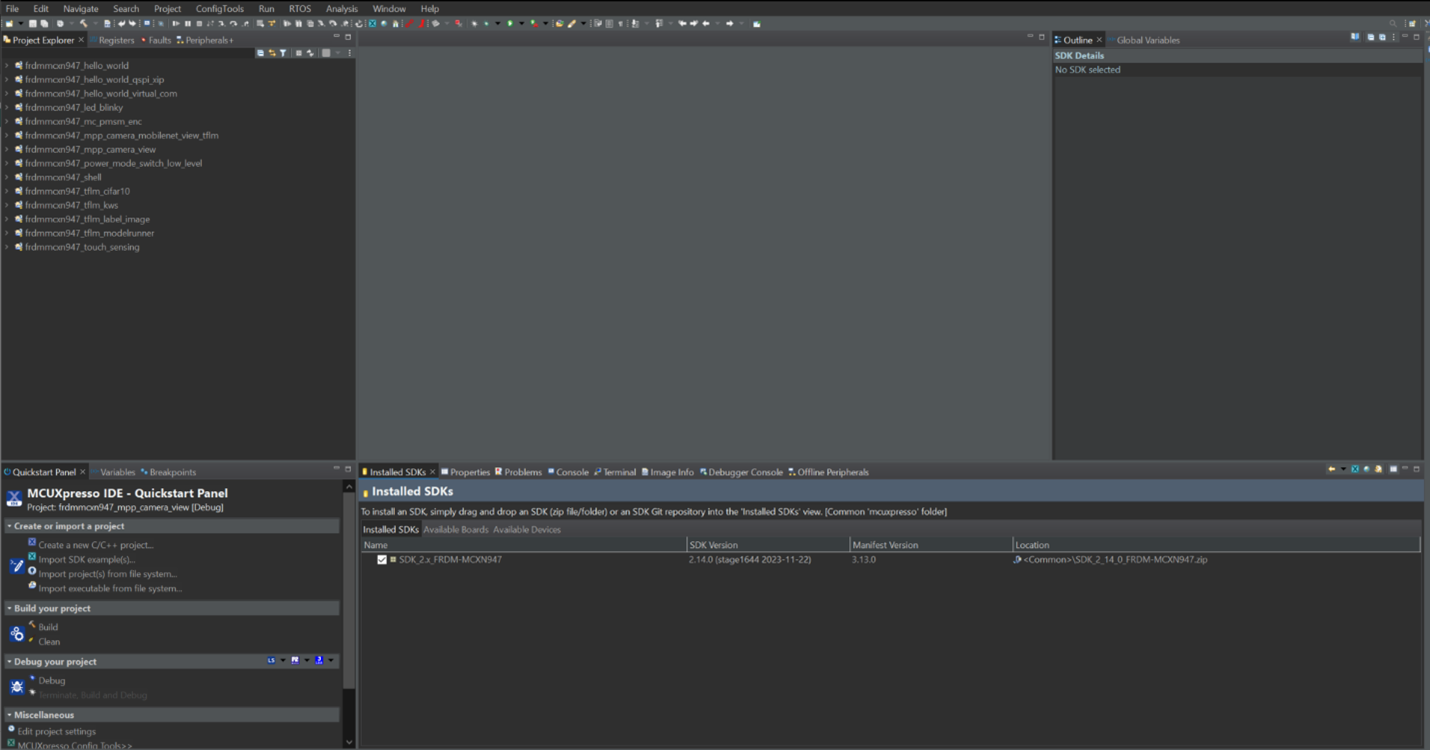
Task: Click the MCUXpresso IDE logo in Quickstart Panel
Action: tap(14, 498)
